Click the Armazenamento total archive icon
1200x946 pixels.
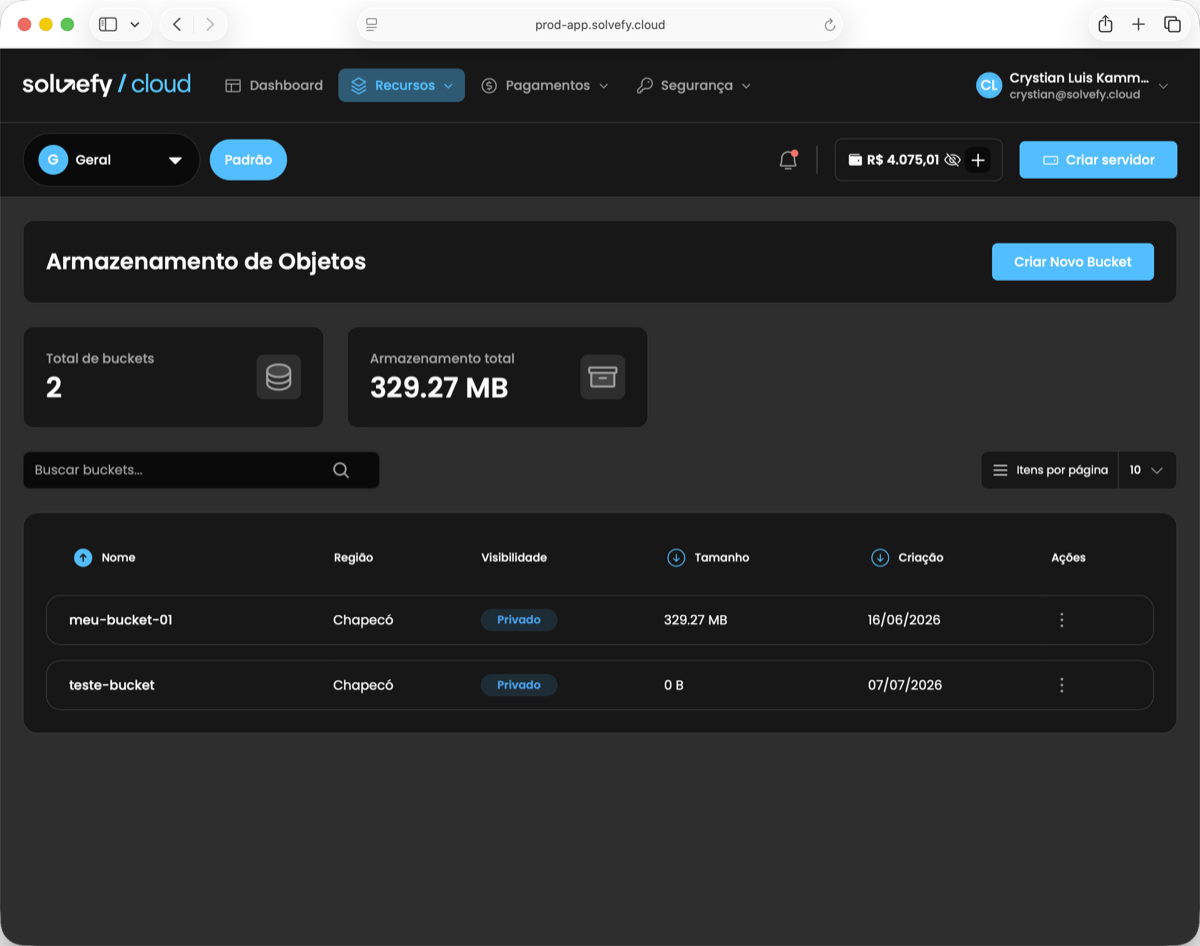coord(602,377)
